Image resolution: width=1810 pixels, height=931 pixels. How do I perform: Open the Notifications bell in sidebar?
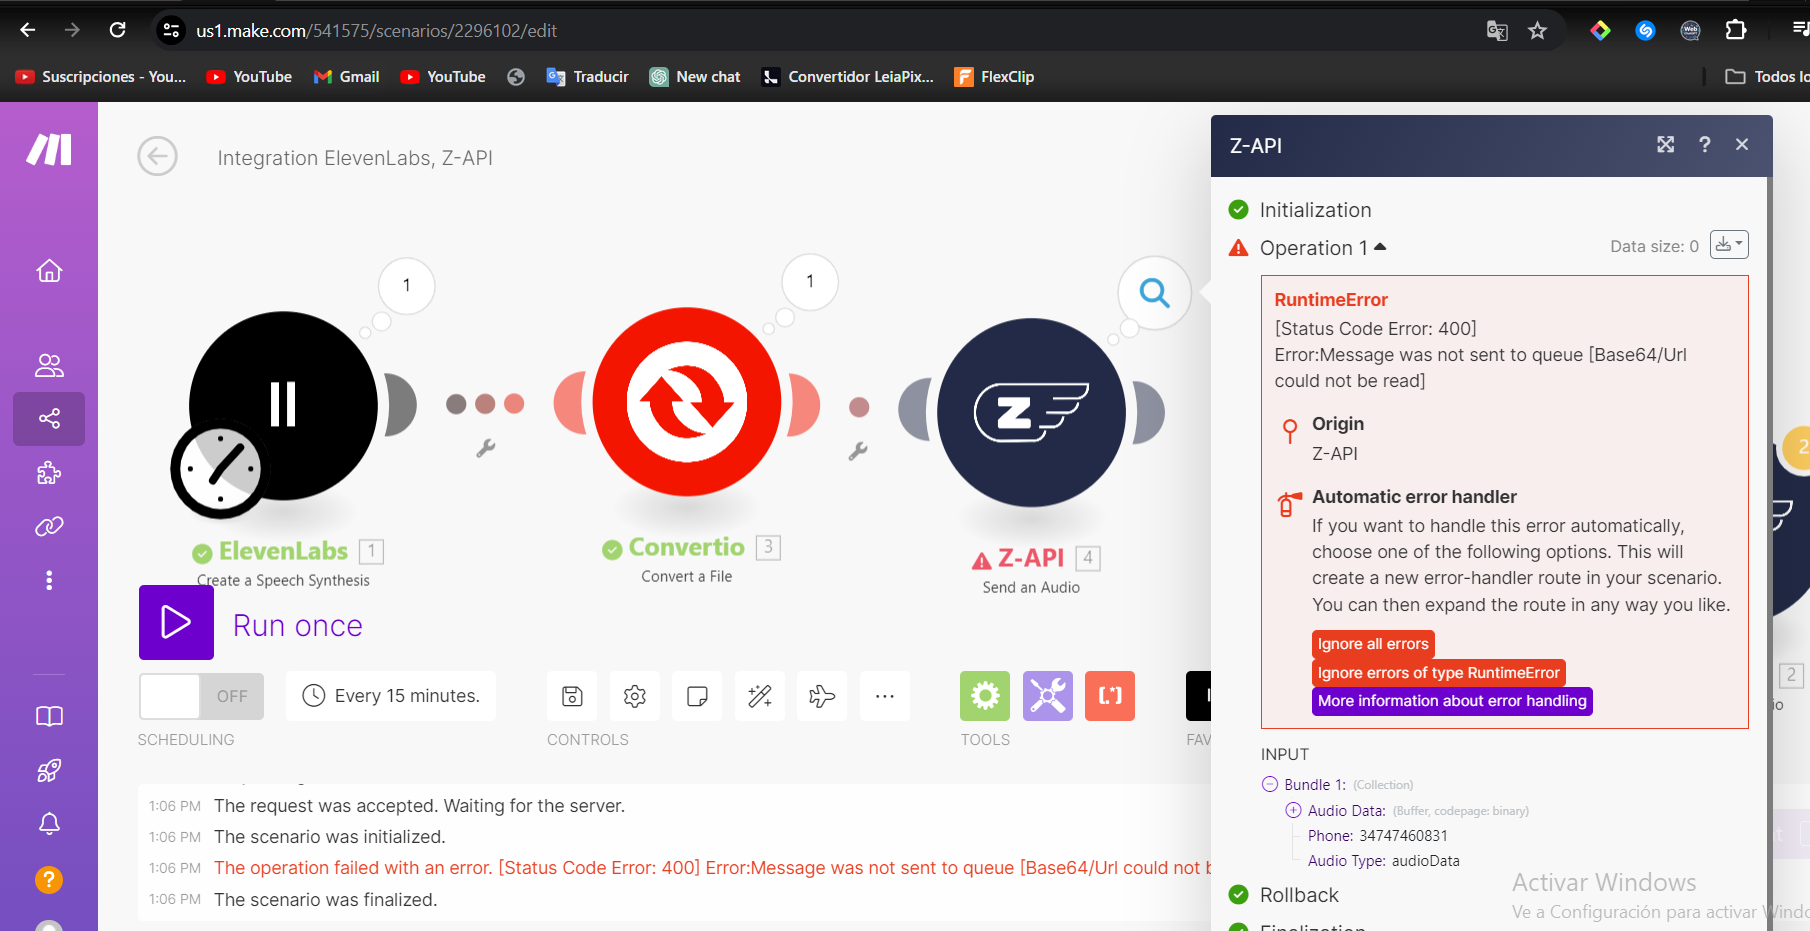click(49, 823)
